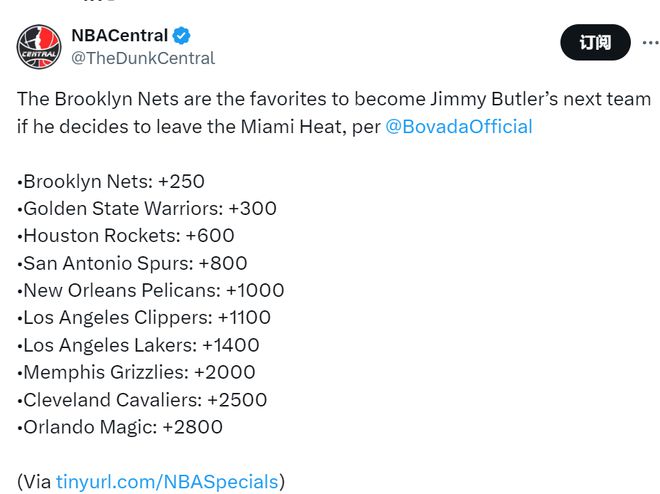Open the @TheDunkCentral handle
Image resolution: width=660 pixels, height=494 pixels.
point(143,58)
